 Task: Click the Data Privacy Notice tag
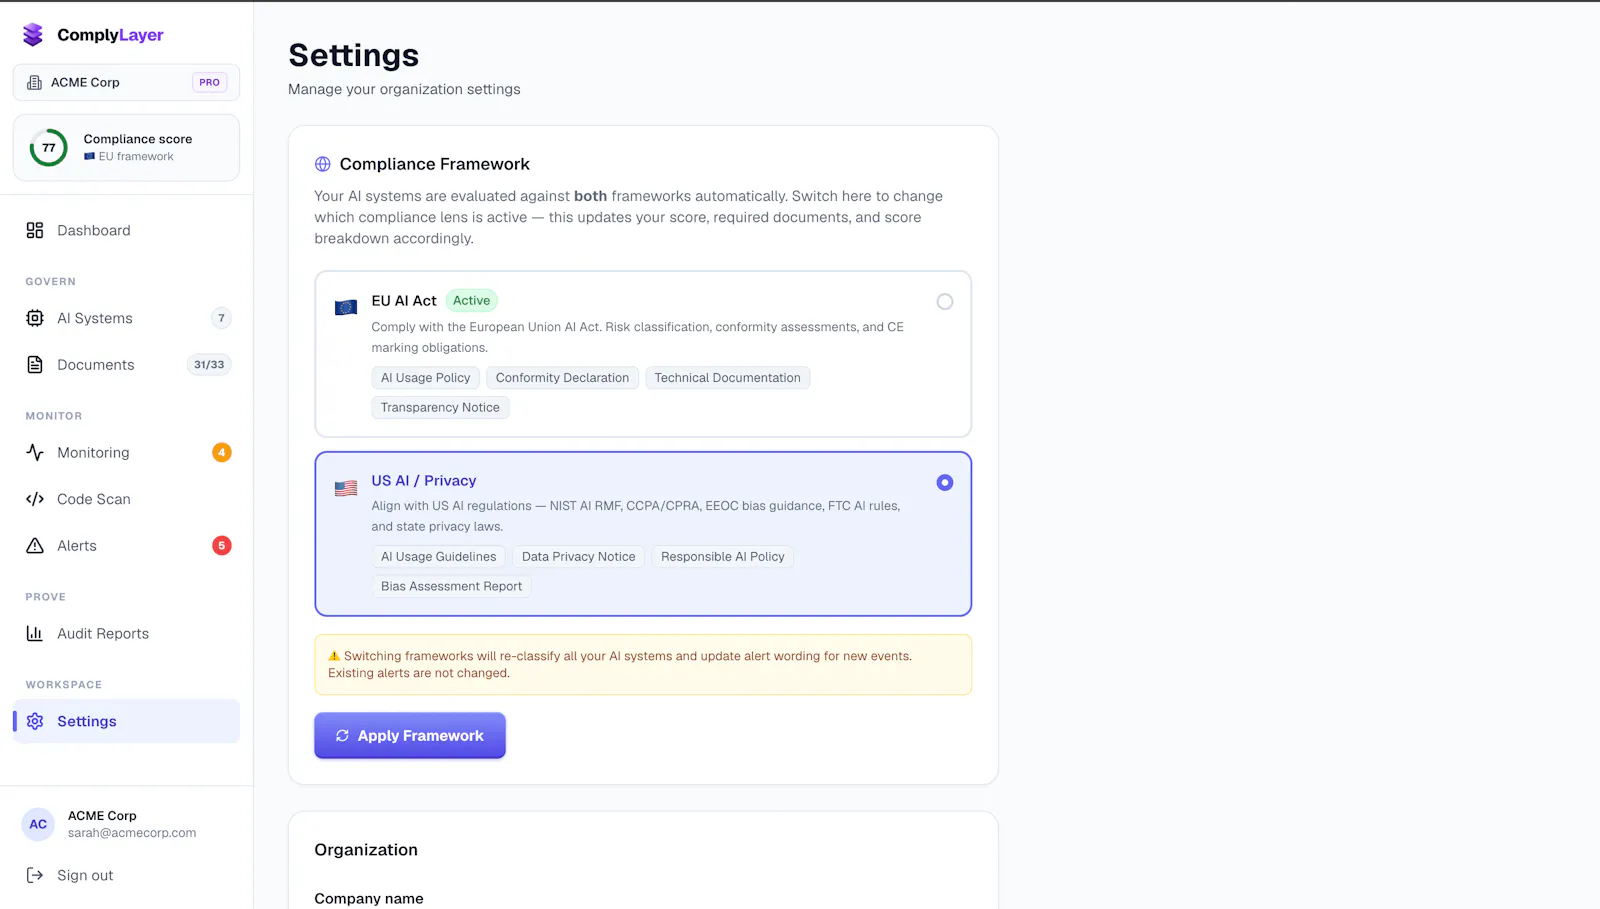tap(578, 557)
